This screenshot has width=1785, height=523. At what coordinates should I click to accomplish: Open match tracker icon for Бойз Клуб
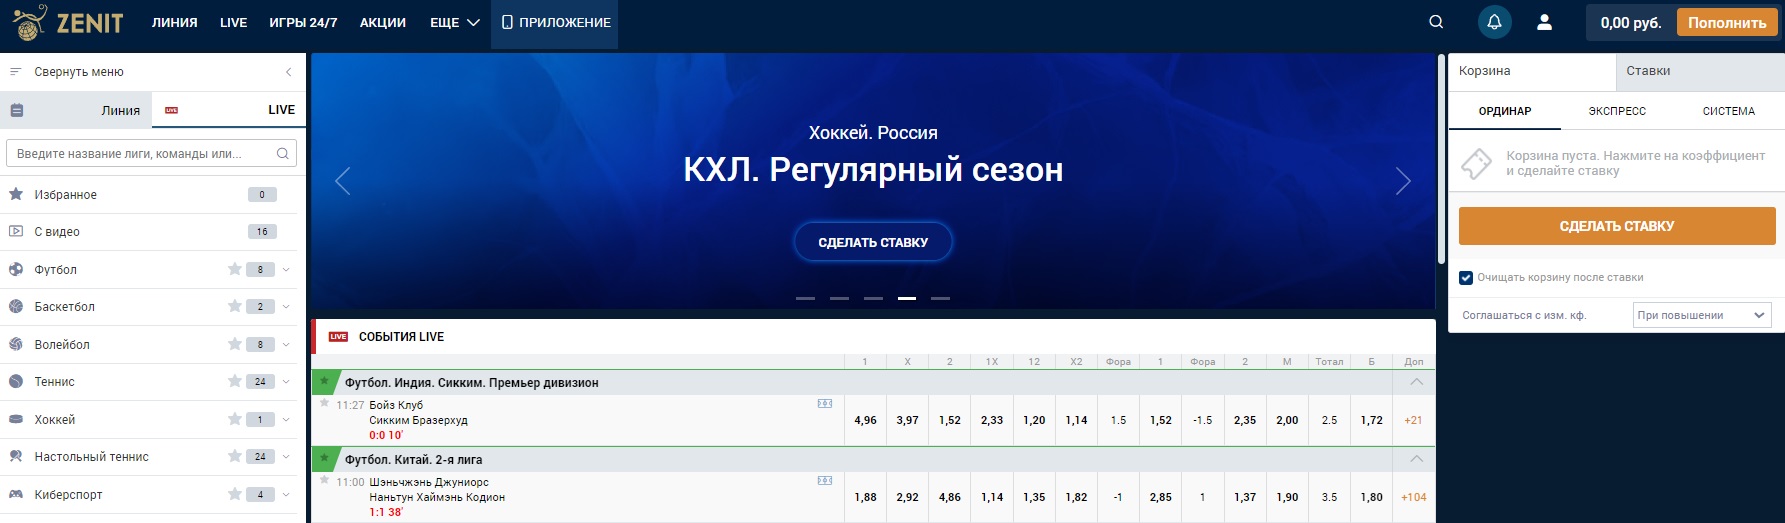(825, 404)
